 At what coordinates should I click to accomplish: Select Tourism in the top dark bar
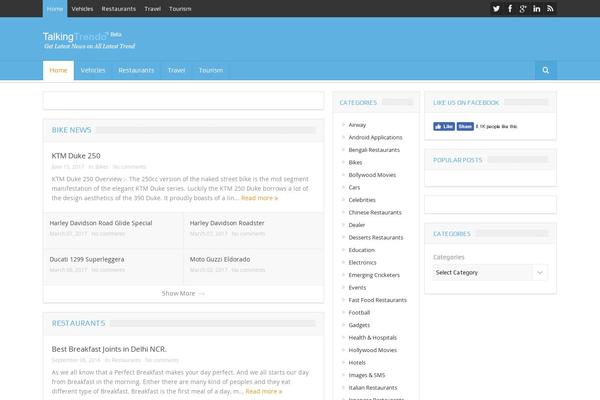[x=180, y=8]
